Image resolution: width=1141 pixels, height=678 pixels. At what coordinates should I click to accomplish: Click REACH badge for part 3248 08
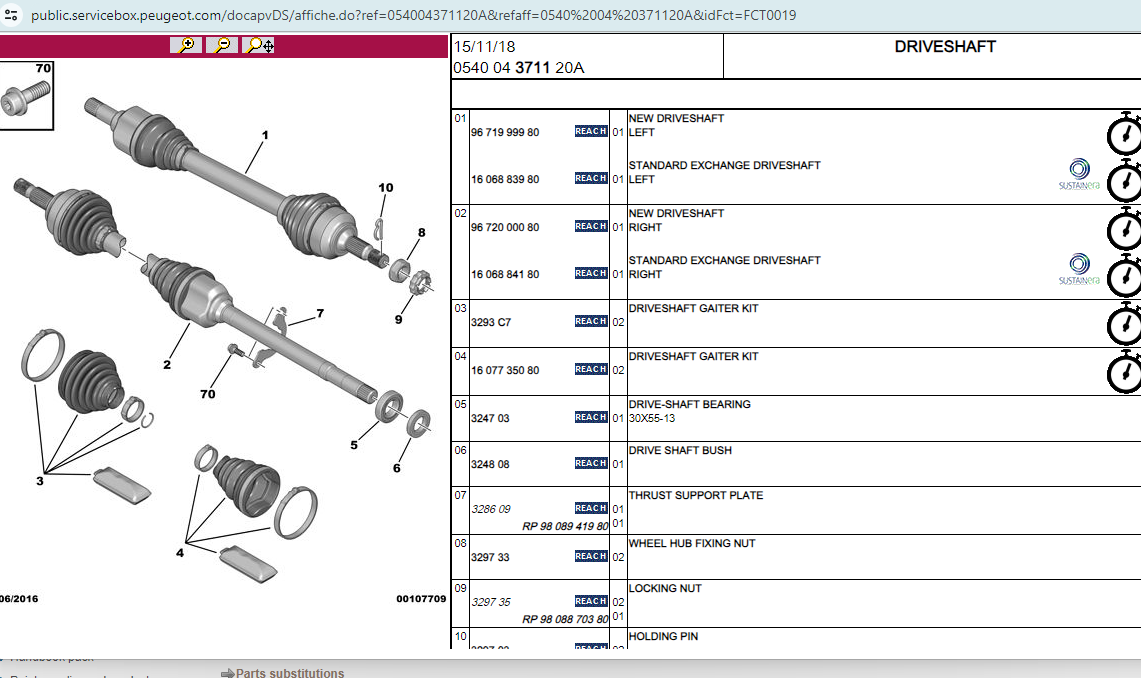pyautogui.click(x=591, y=463)
